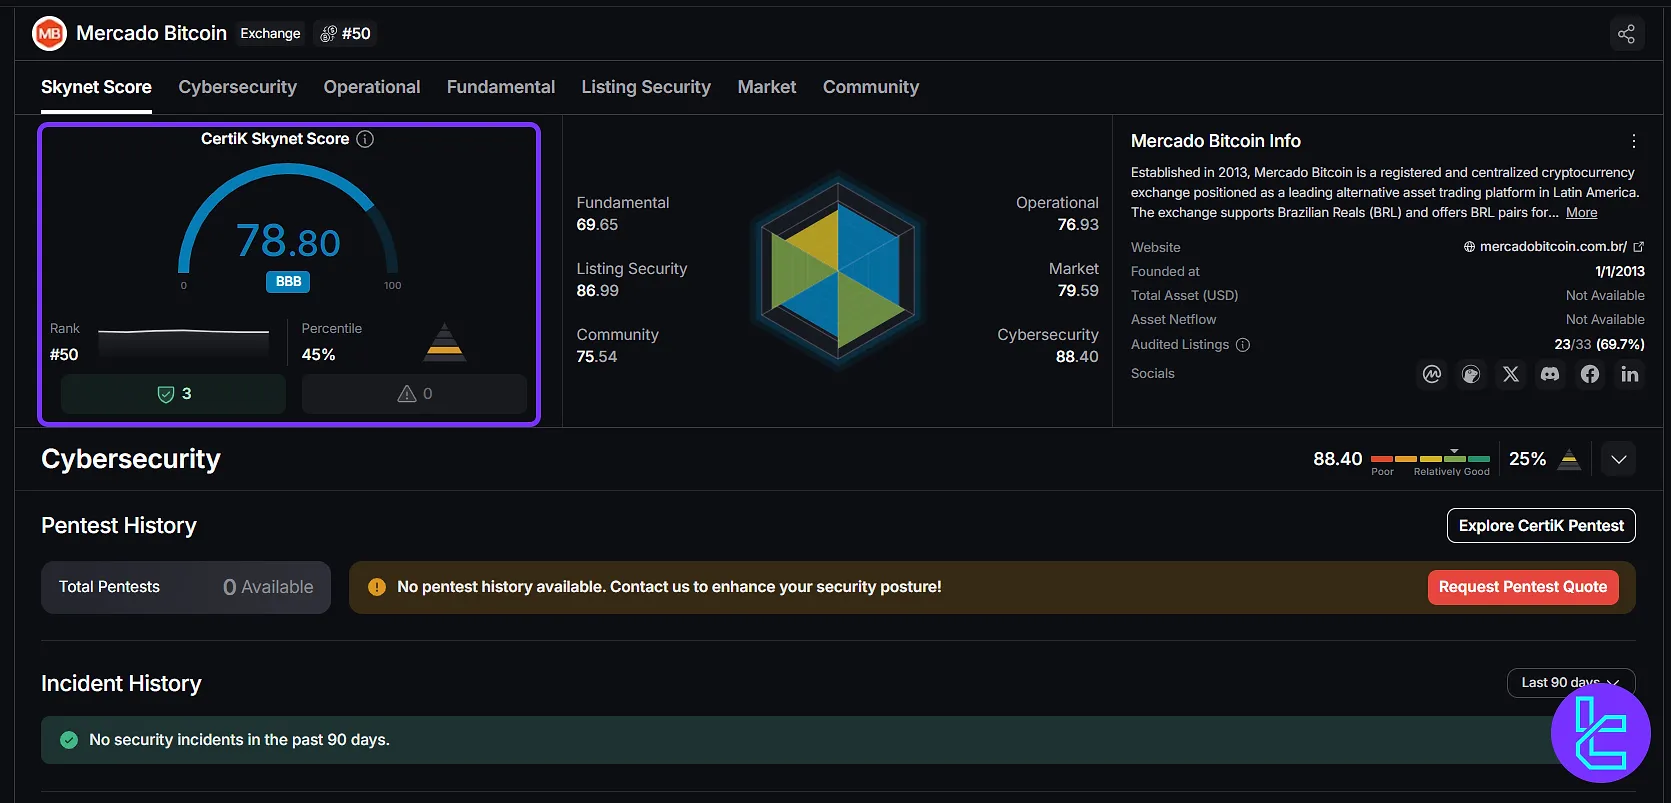Switch to the Operational tab
This screenshot has height=803, width=1671.
coord(371,87)
